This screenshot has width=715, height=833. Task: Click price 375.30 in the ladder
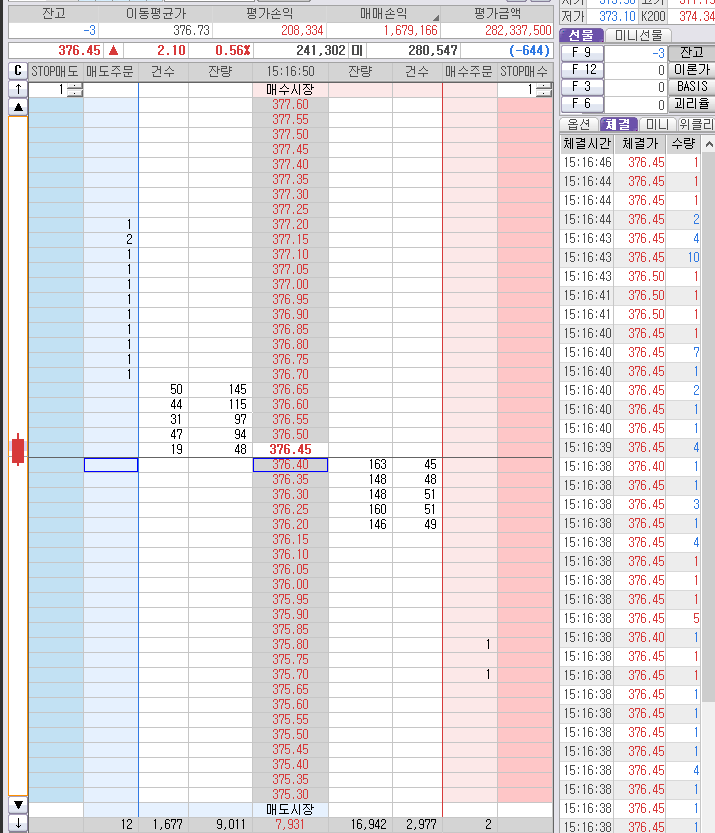(290, 794)
